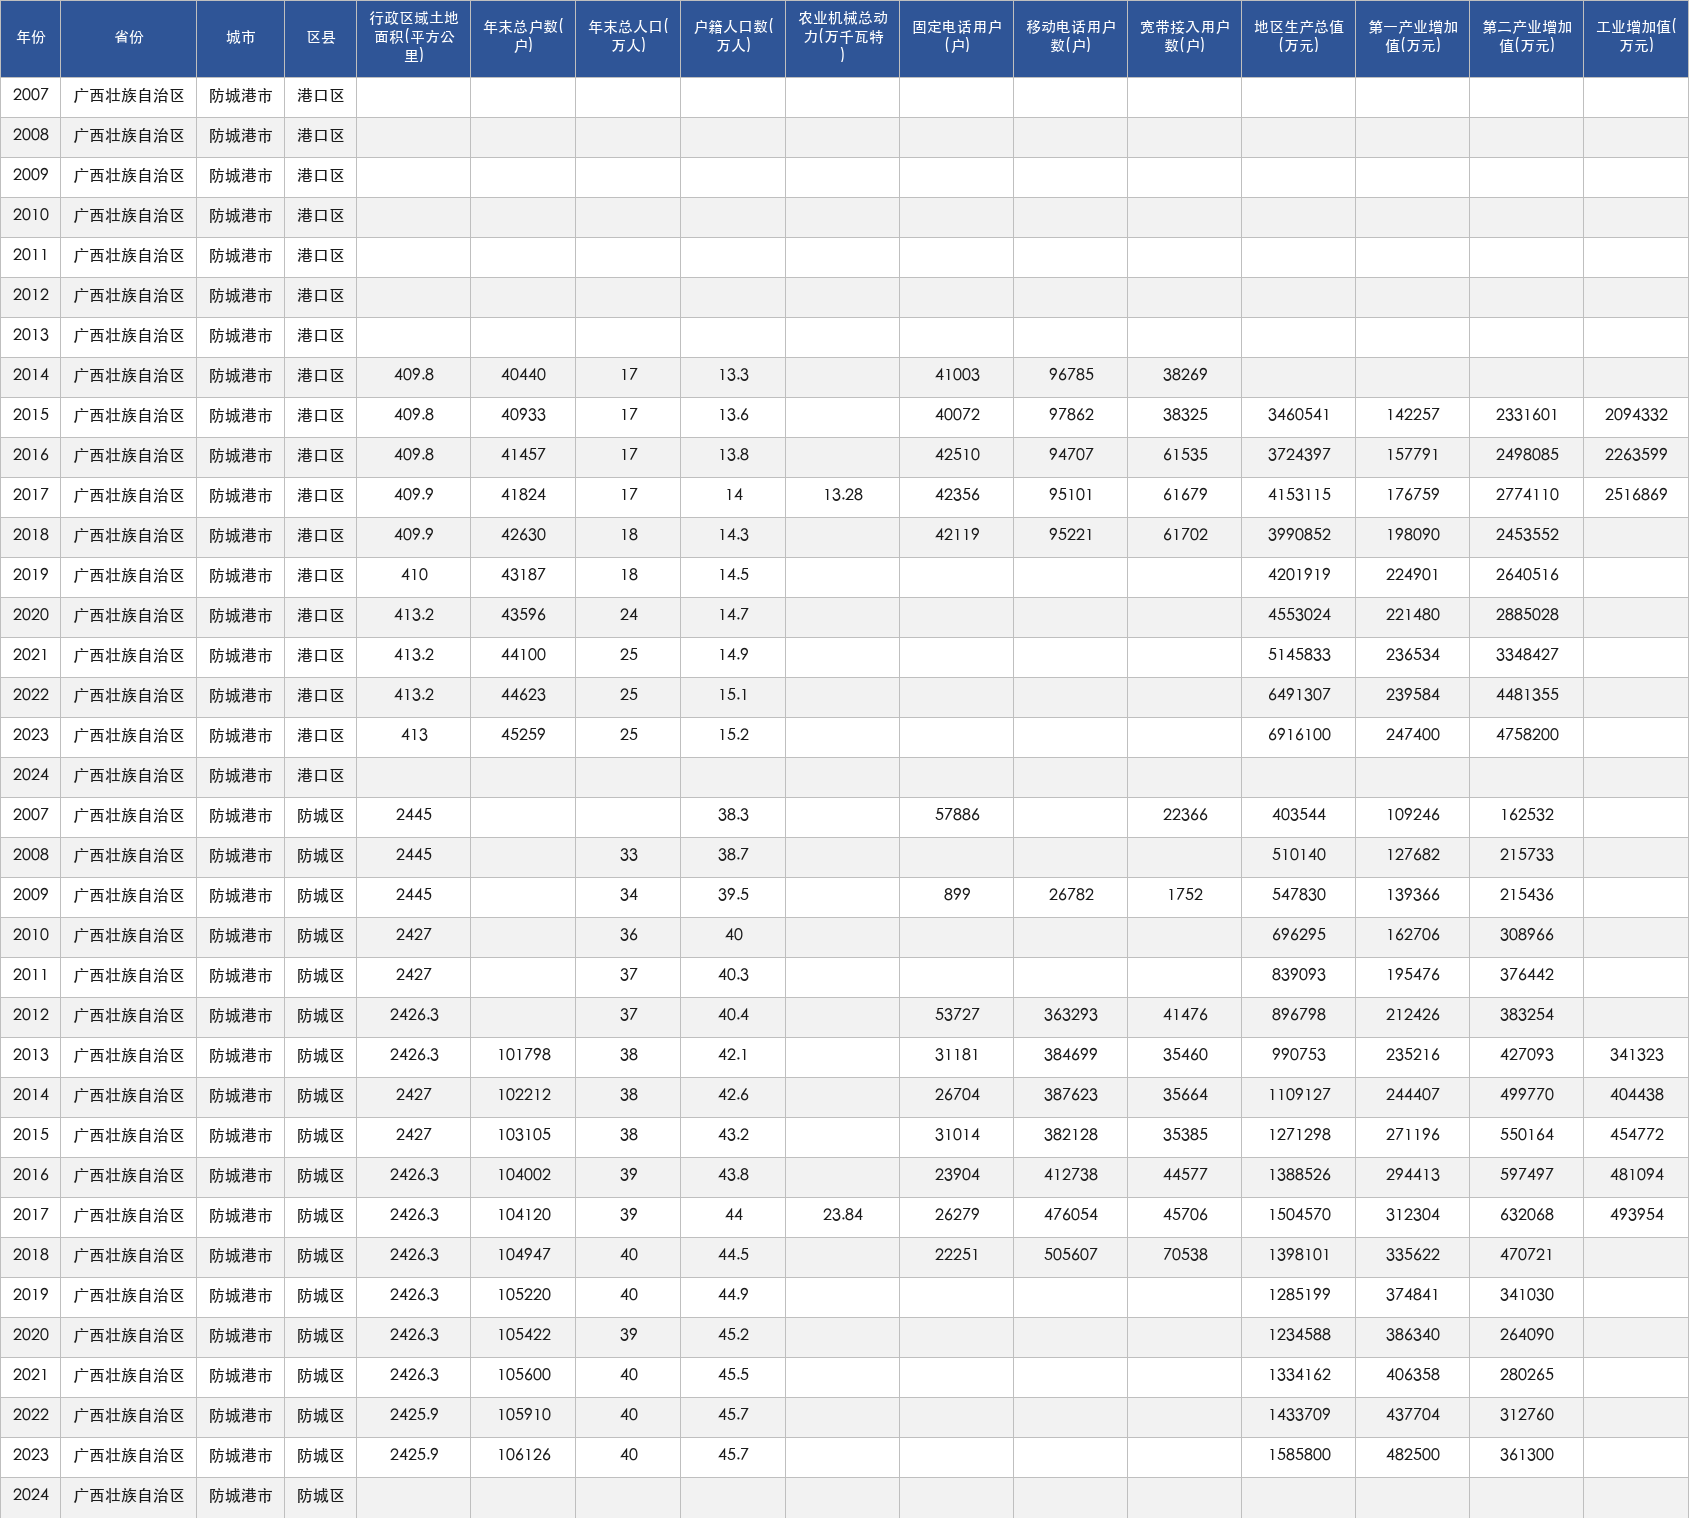Select 宽带接入 value 70538 for 防城区
Screen dimensions: 1689x1518
(x=1185, y=1255)
